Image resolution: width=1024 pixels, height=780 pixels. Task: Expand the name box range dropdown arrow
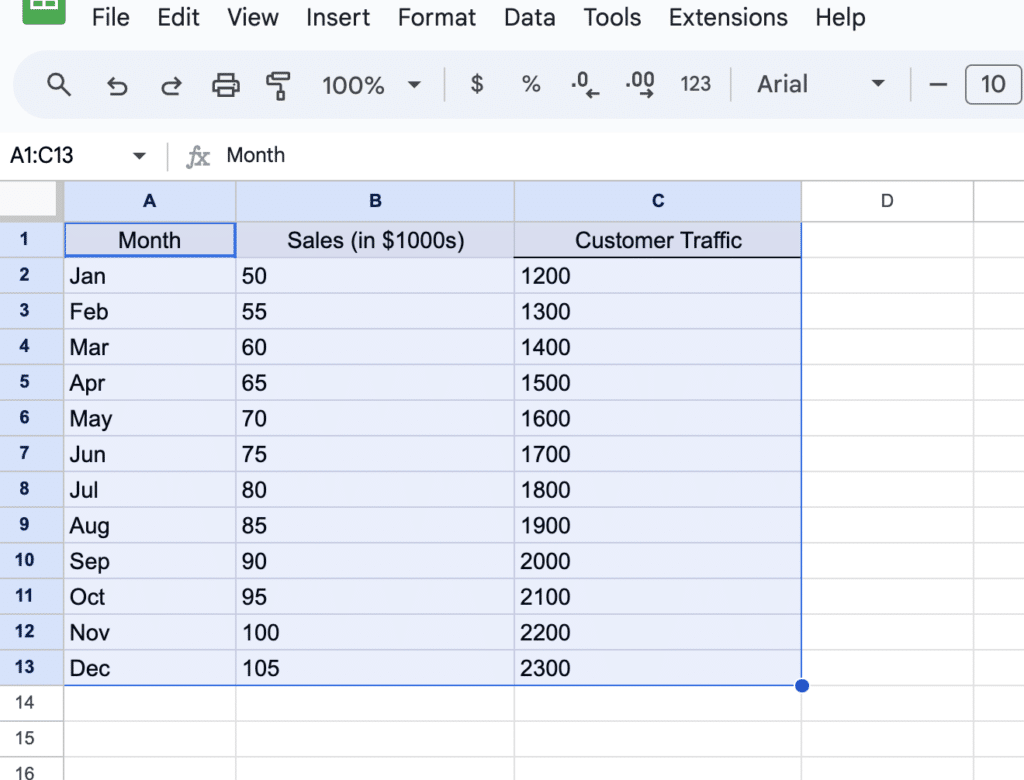[x=138, y=155]
